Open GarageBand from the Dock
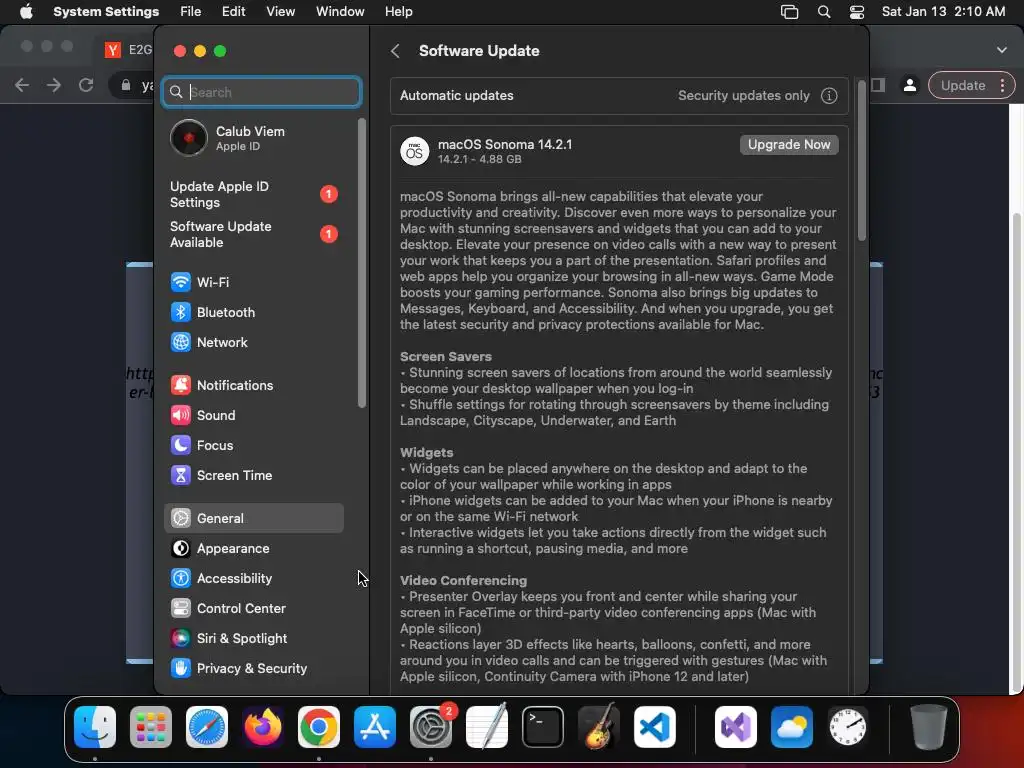Viewport: 1024px width, 768px height. point(599,727)
